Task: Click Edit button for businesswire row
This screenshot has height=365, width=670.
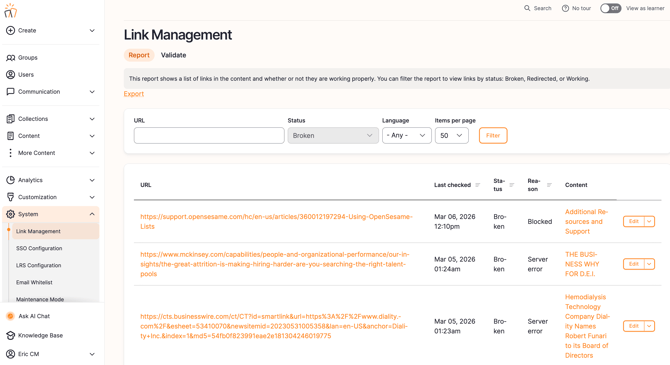Action: [x=634, y=326]
